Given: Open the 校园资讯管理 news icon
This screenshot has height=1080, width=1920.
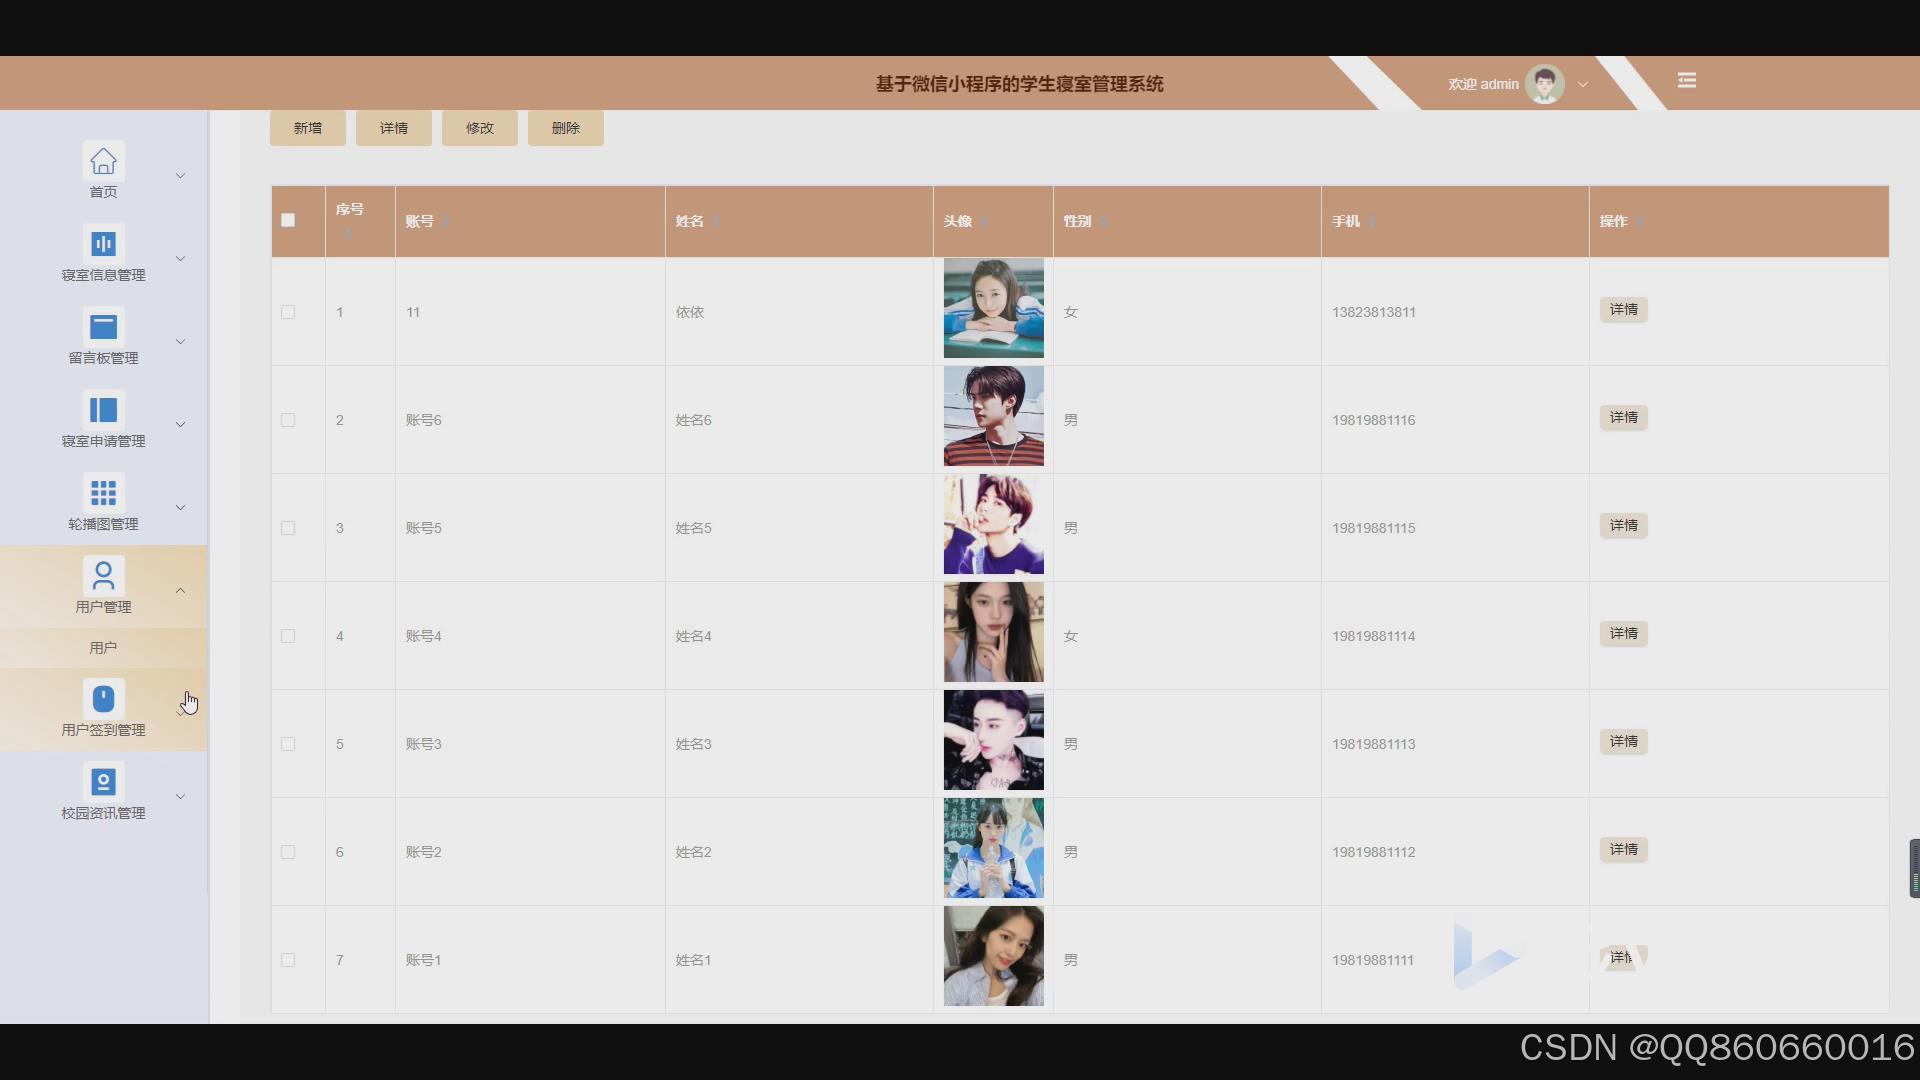Looking at the screenshot, I should [x=103, y=782].
